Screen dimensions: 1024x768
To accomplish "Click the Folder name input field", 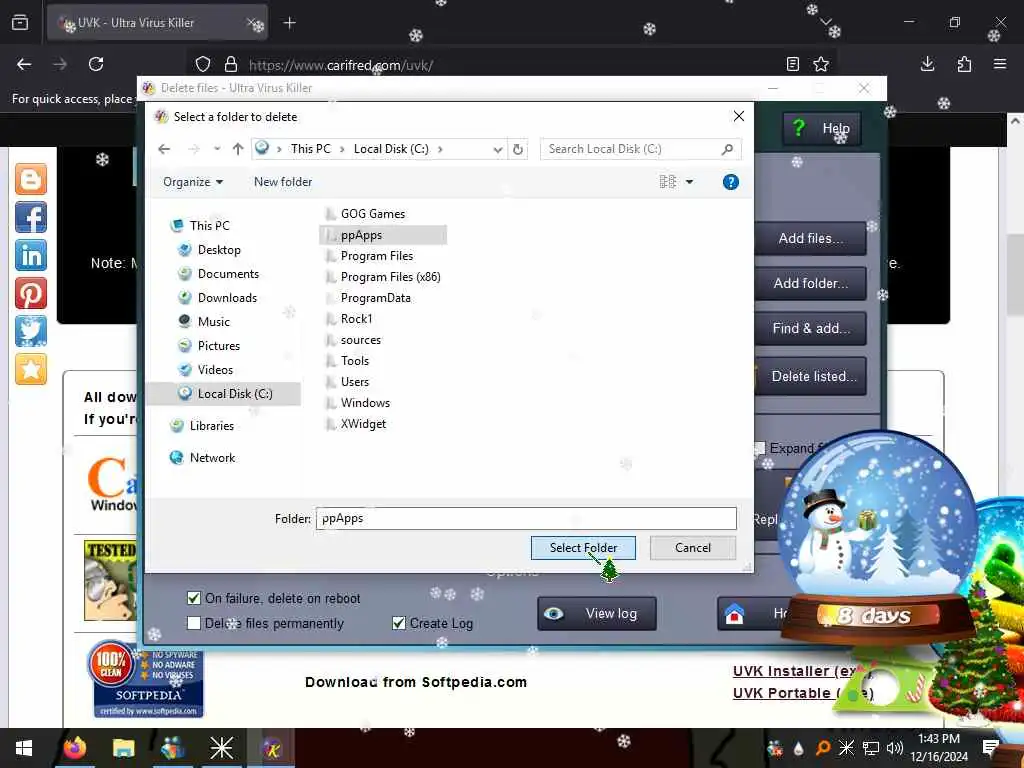I will tap(526, 519).
